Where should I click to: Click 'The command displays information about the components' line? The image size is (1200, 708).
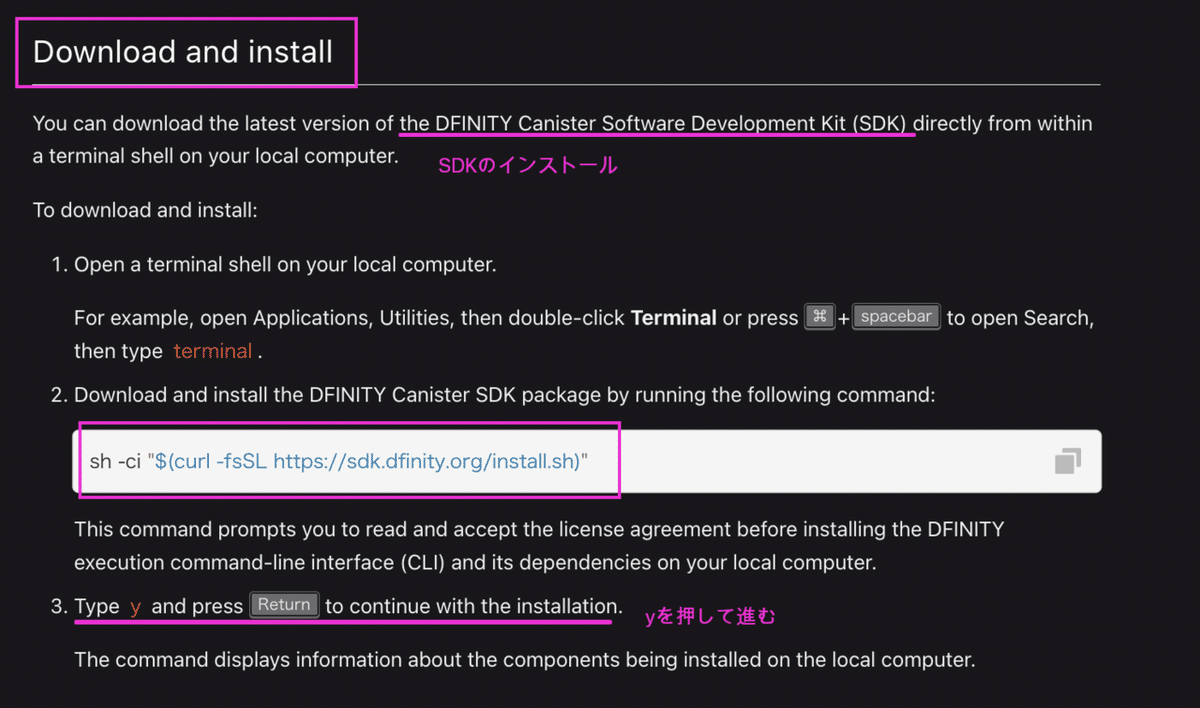(x=524, y=660)
